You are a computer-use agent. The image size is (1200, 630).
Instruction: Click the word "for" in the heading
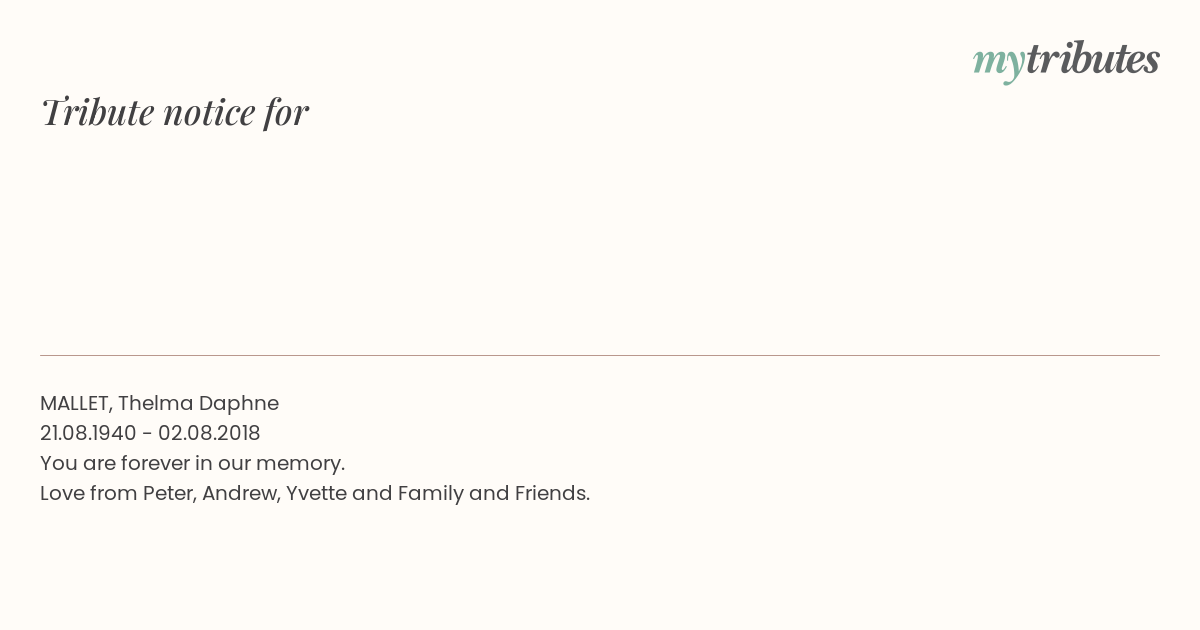click(x=286, y=112)
